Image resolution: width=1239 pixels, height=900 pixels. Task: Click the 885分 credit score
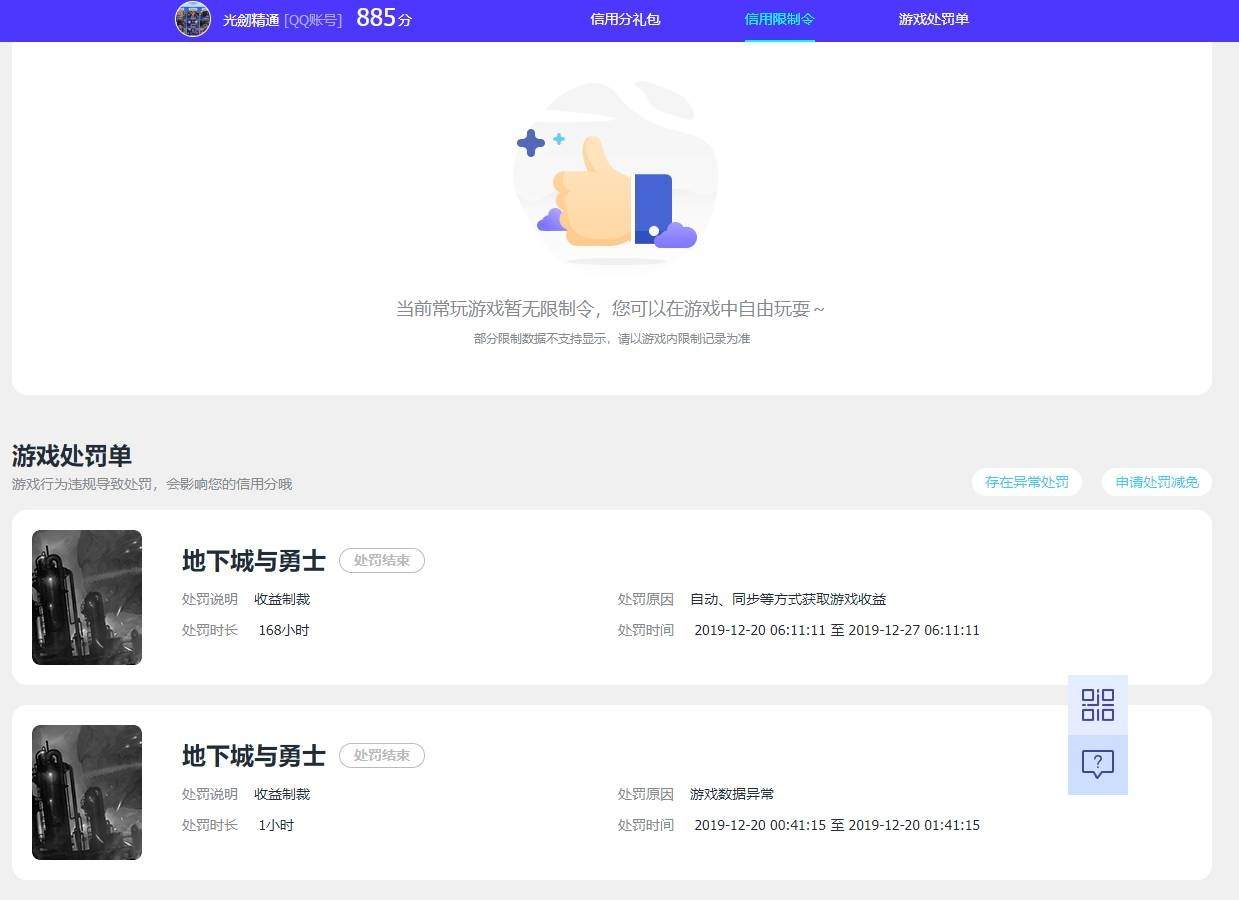[x=384, y=18]
